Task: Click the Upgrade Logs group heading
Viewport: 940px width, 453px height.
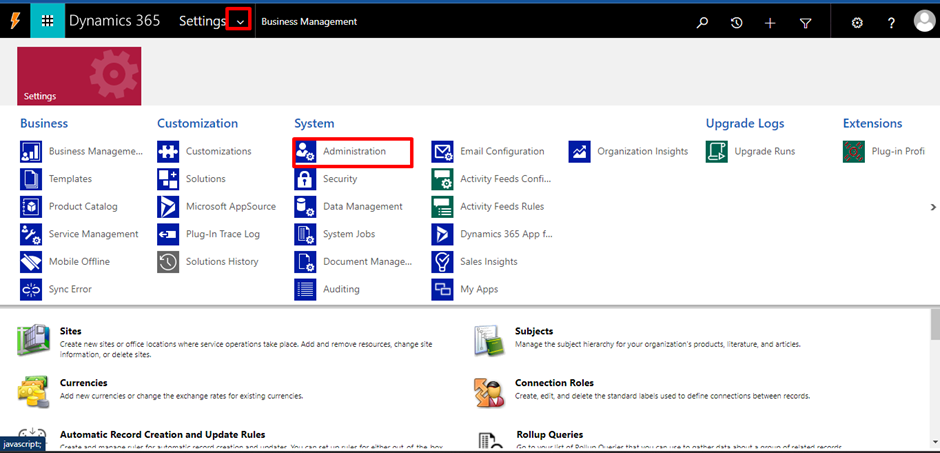Action: tap(745, 123)
